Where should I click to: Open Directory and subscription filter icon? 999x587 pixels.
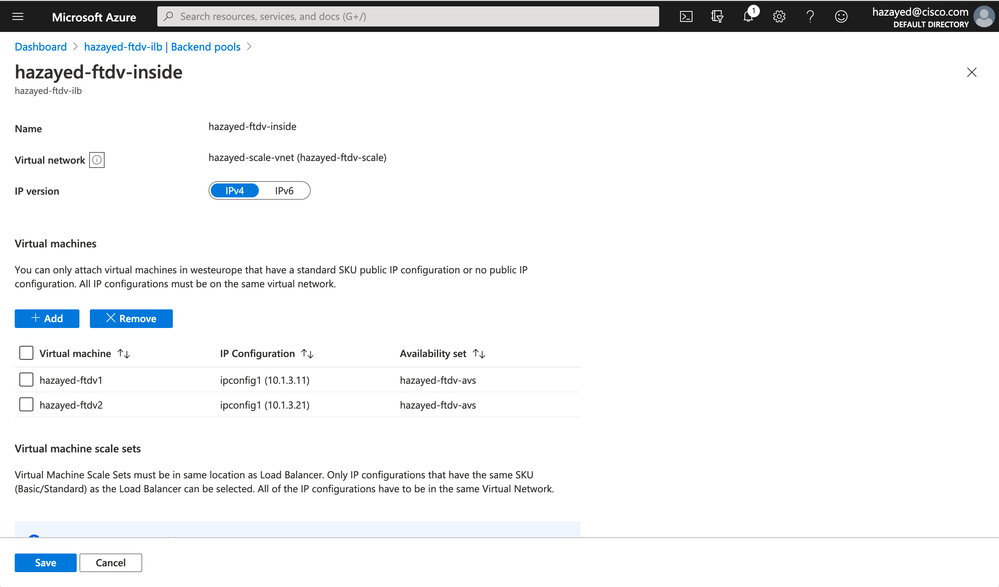(717, 17)
